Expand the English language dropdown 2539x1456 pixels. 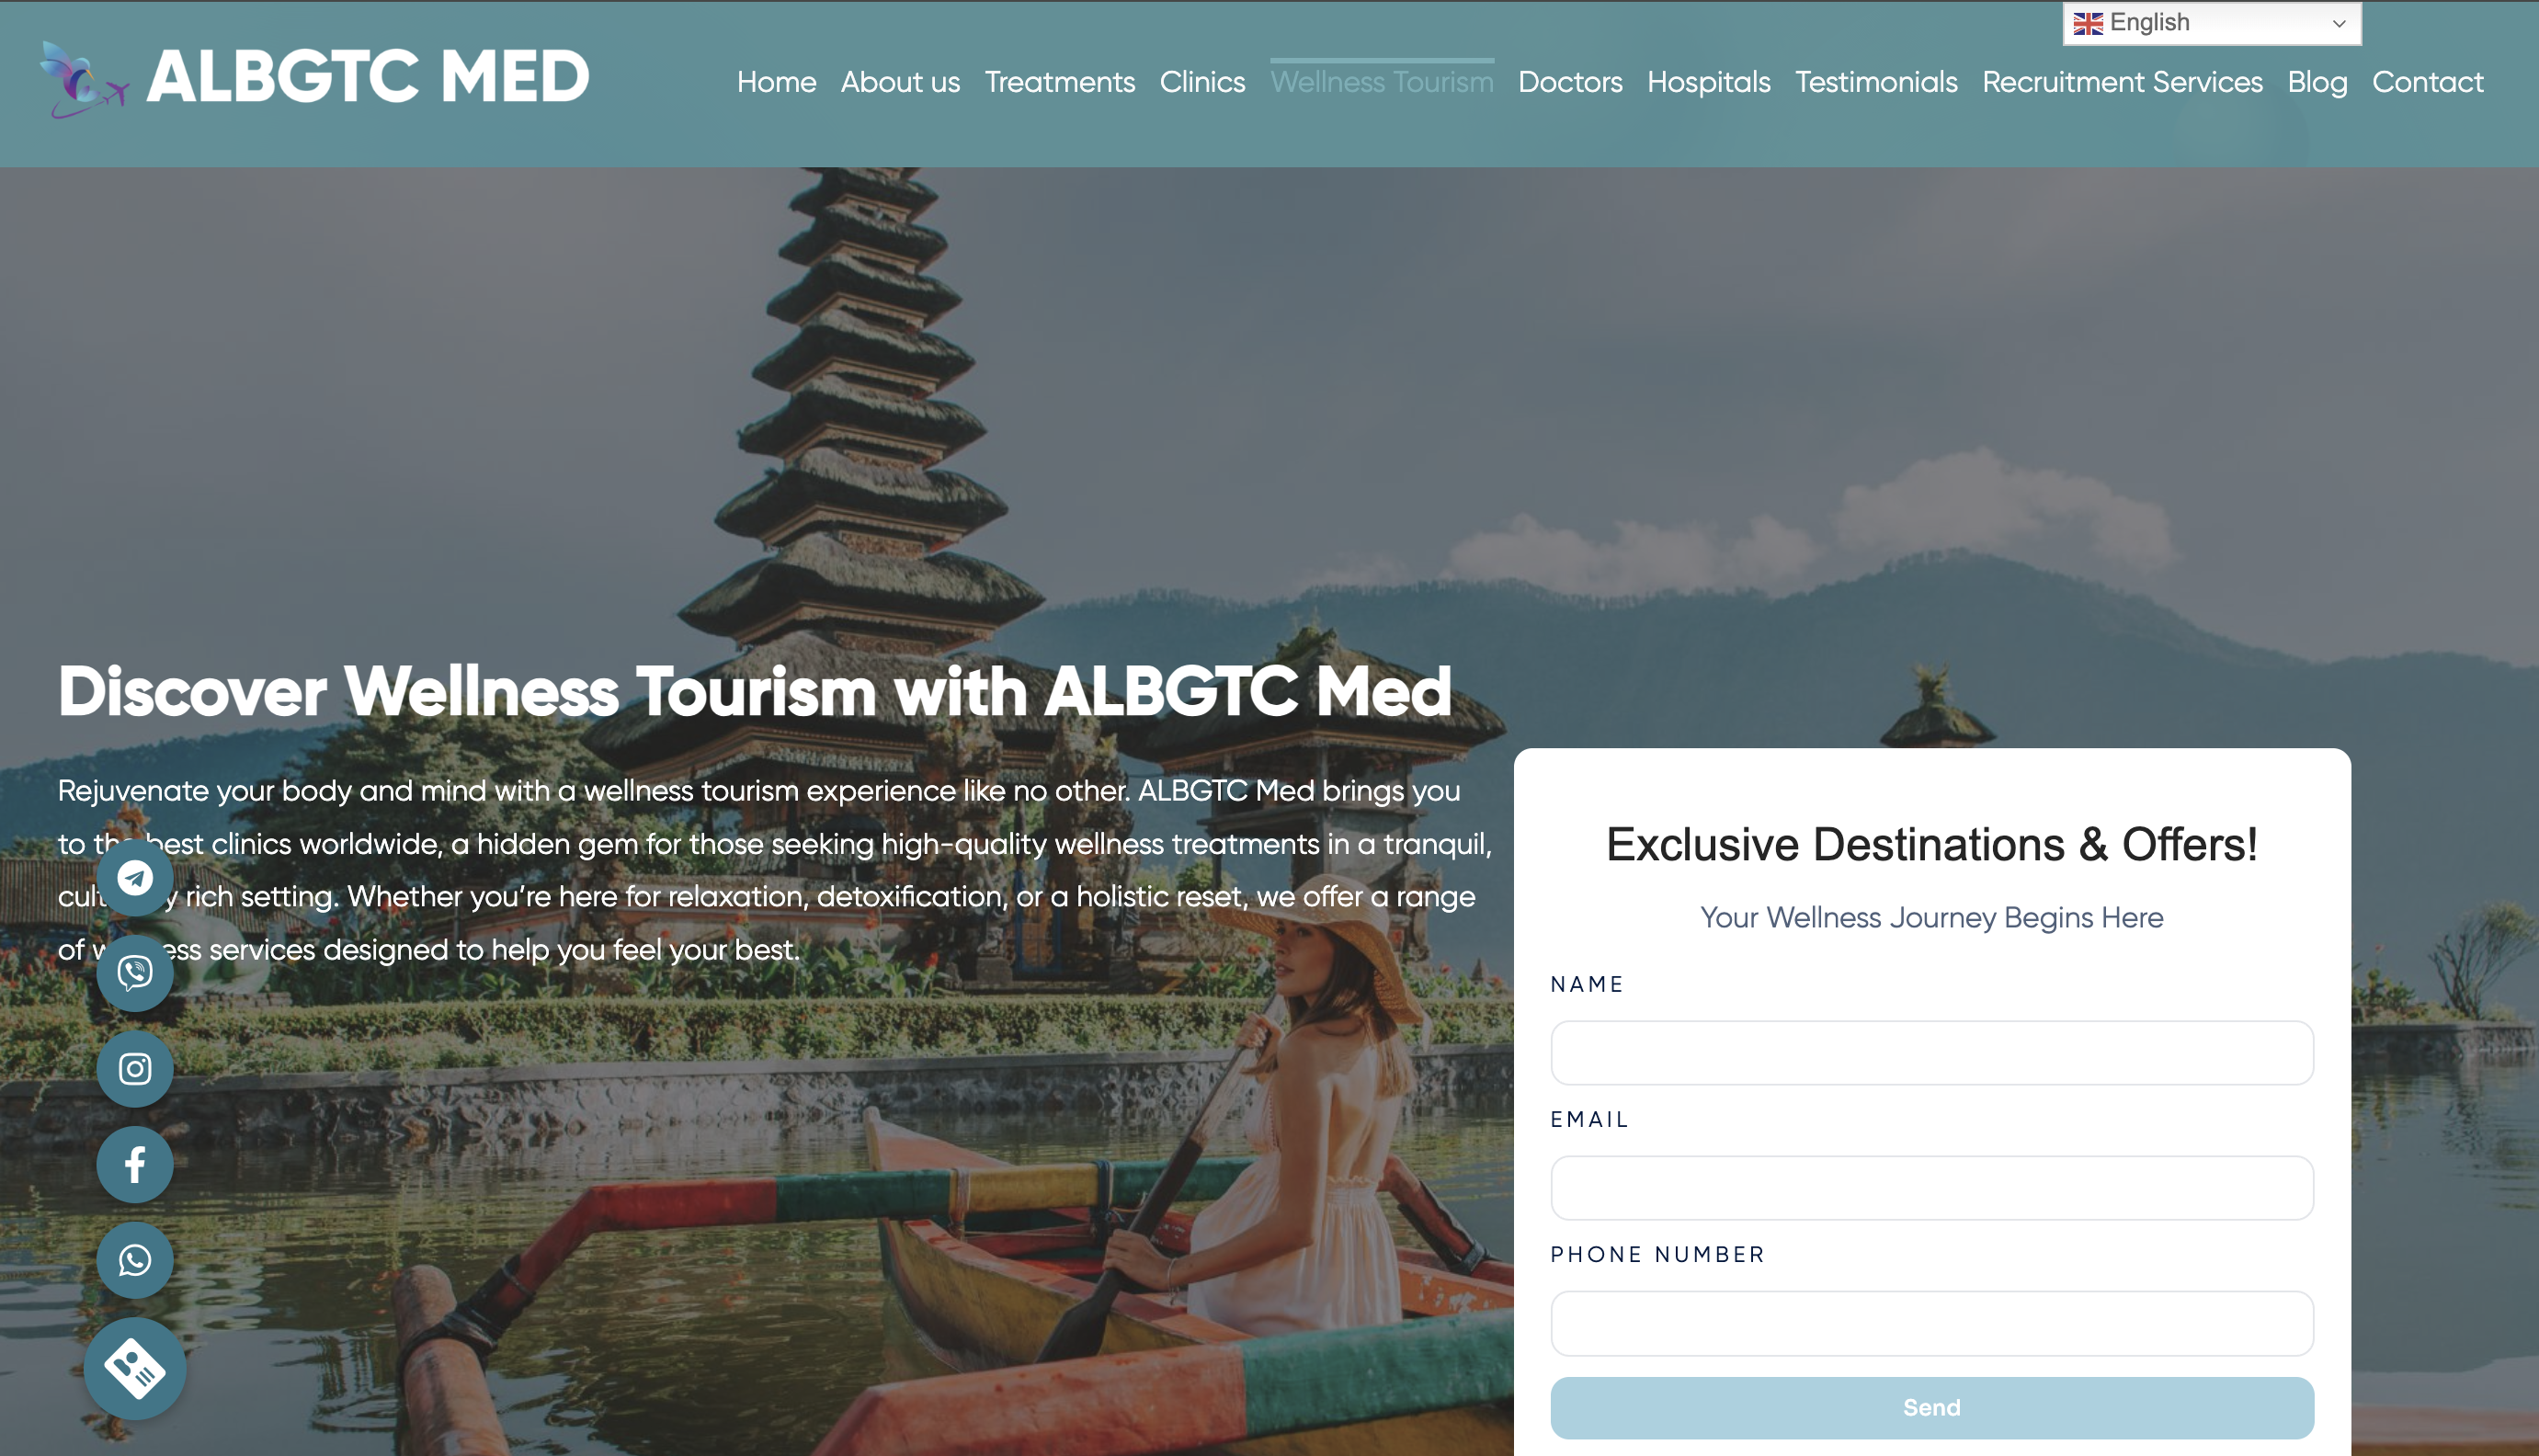[x=2211, y=23]
